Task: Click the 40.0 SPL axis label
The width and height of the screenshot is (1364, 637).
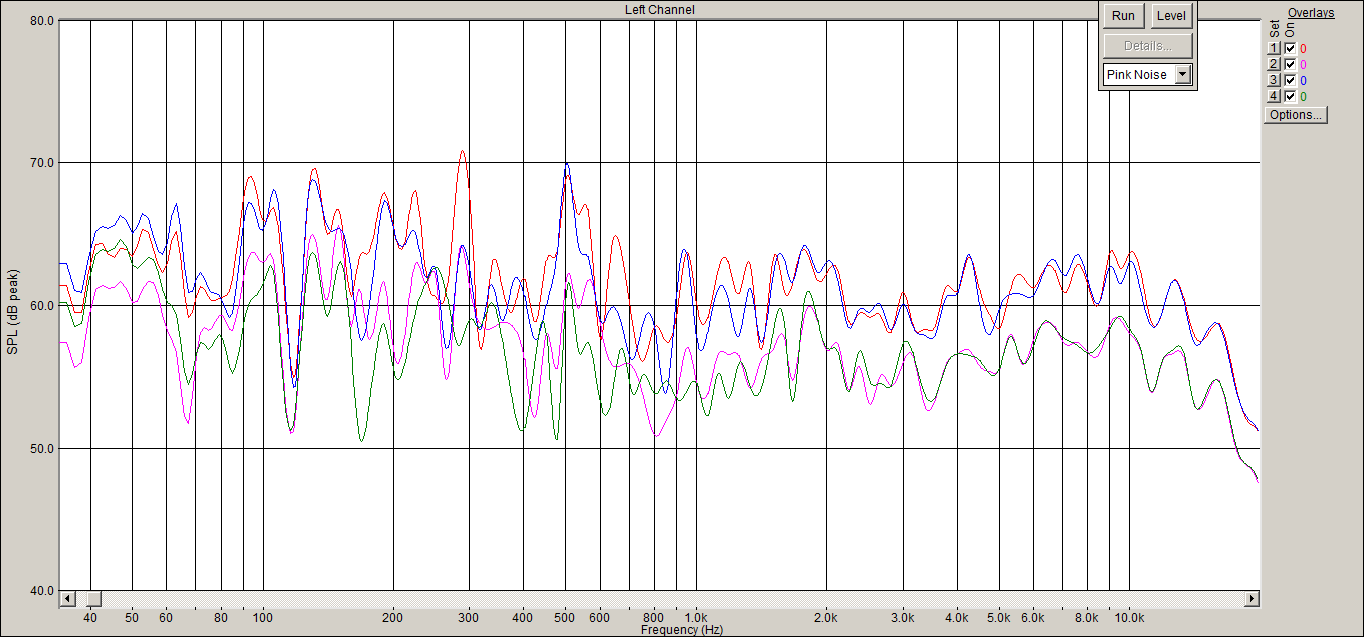Action: 41,591
